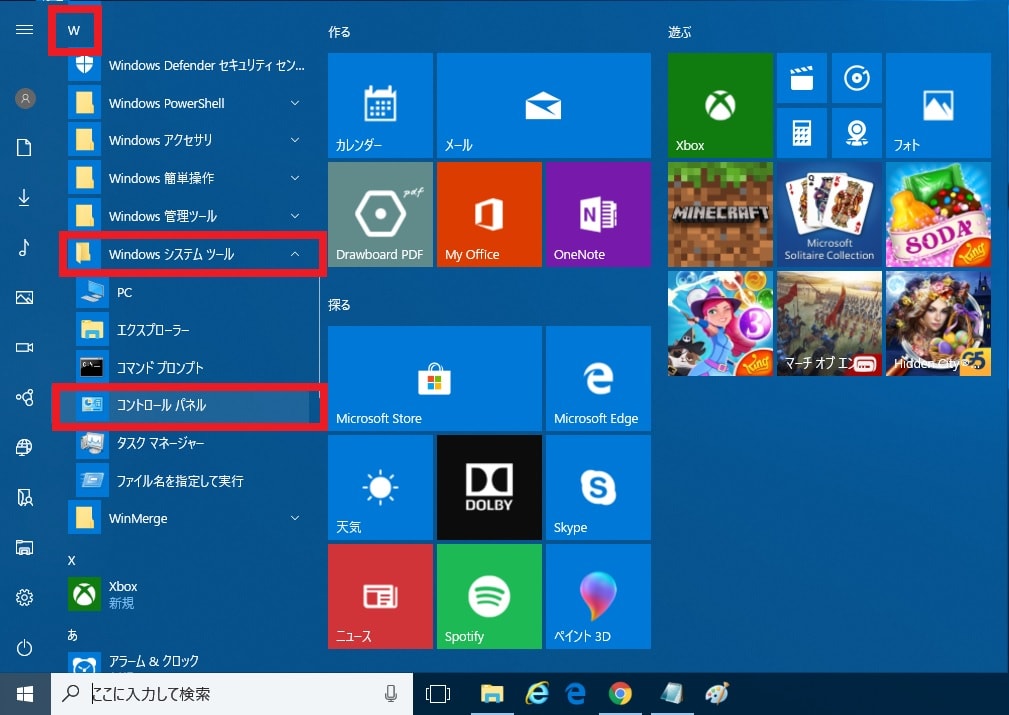Open the paint palette app on taskbar

[716, 694]
